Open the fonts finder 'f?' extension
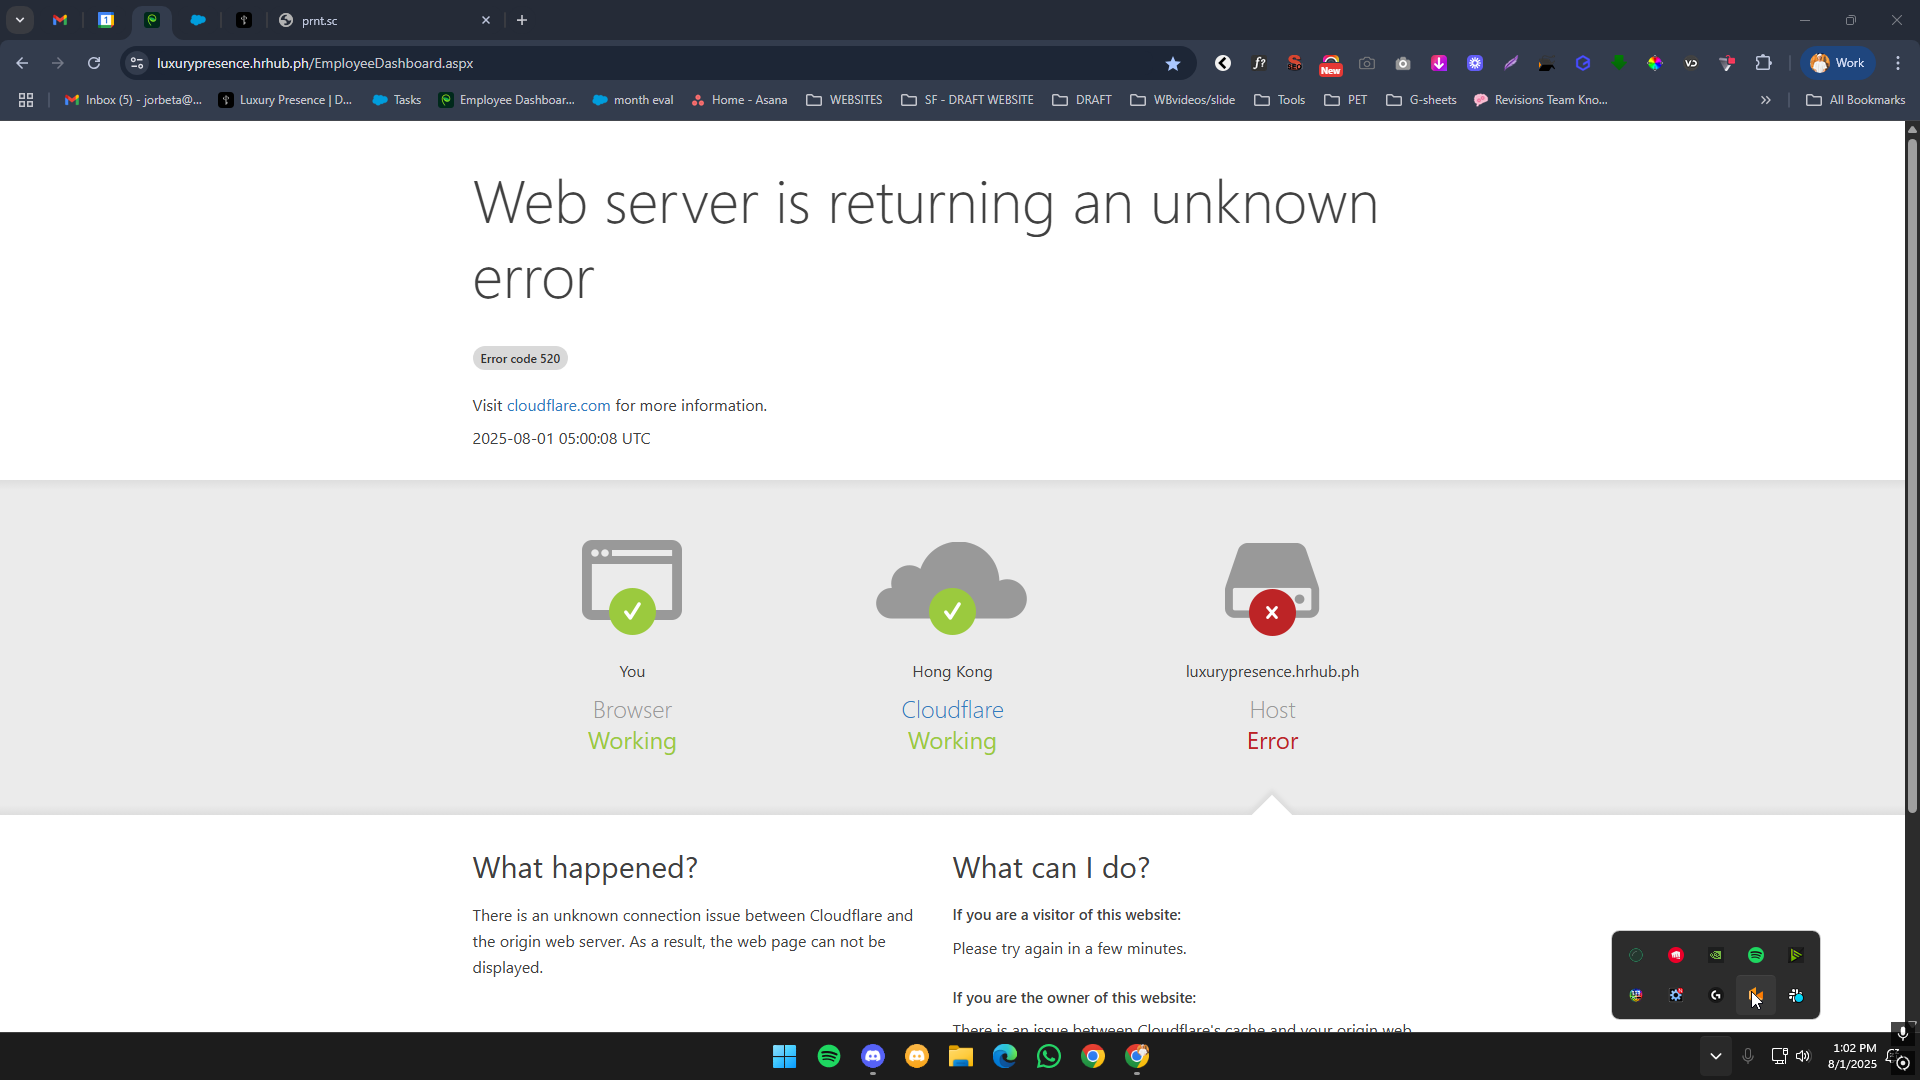This screenshot has height=1080, width=1920. tap(1259, 63)
